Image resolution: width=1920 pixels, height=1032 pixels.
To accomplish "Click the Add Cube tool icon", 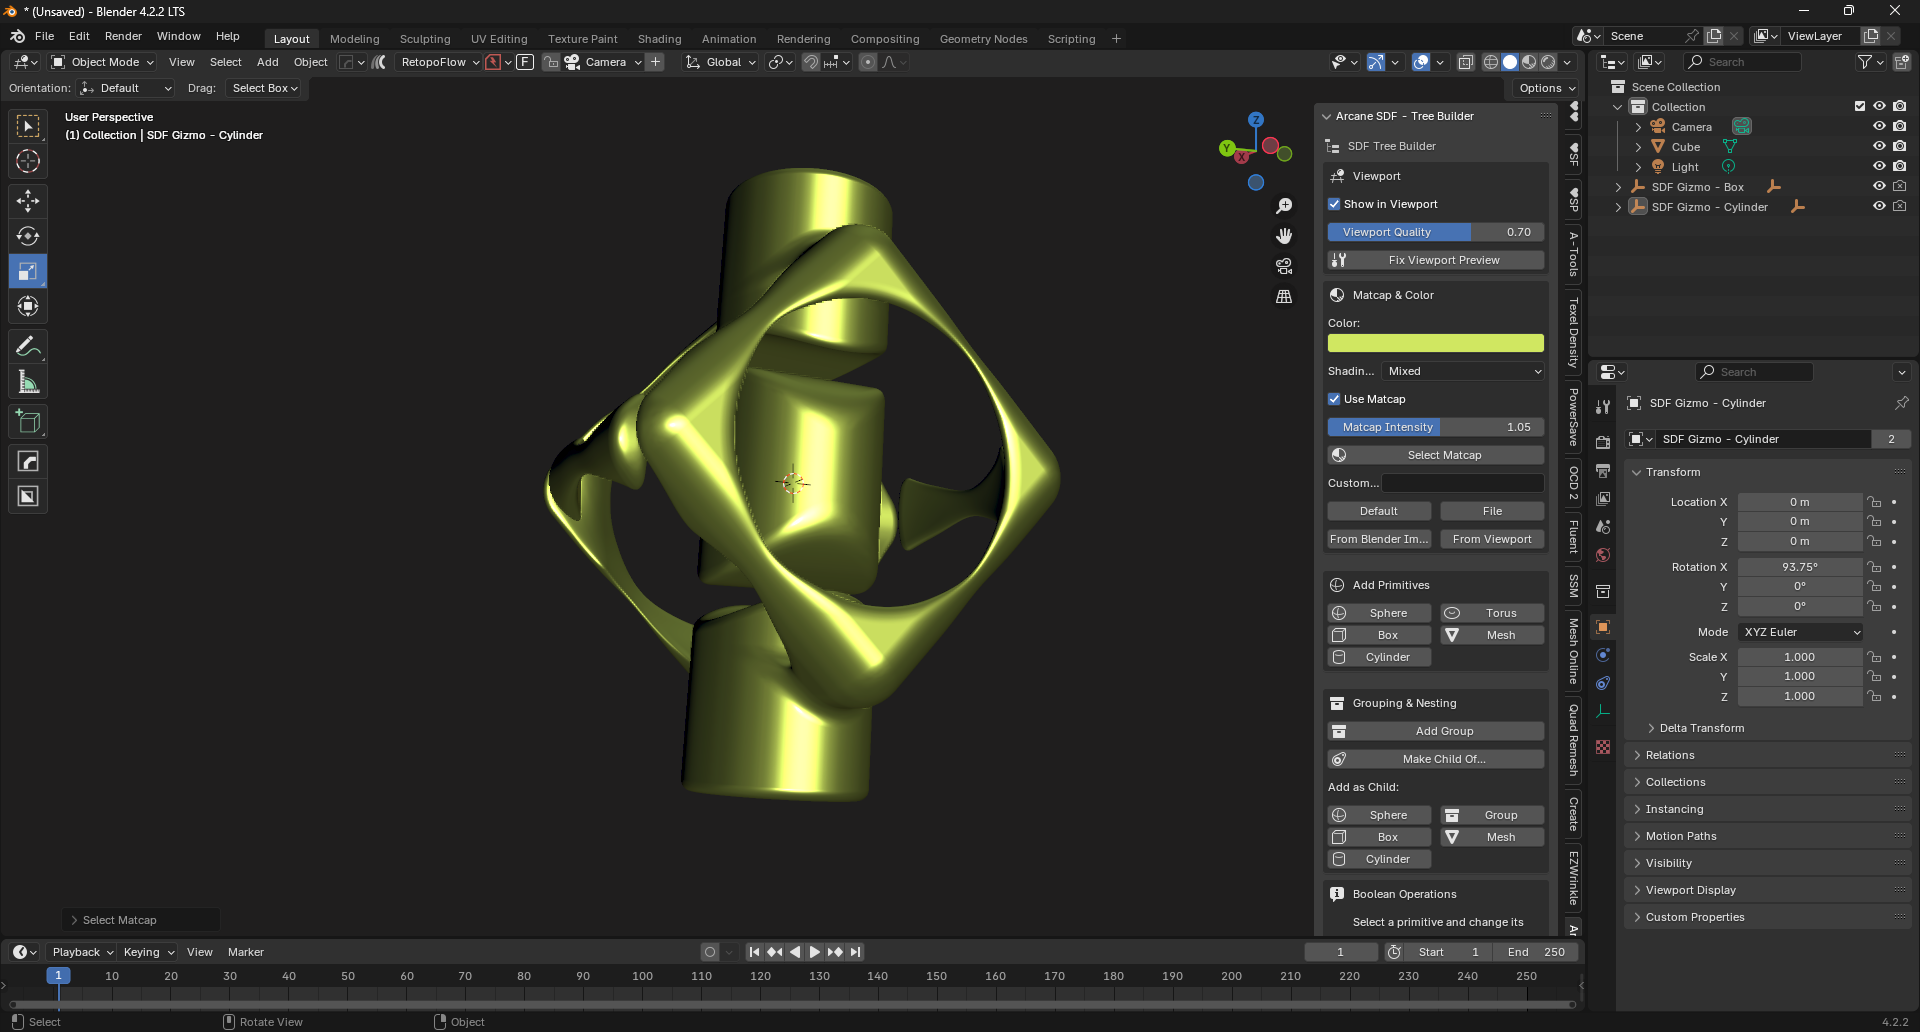I will (28, 422).
